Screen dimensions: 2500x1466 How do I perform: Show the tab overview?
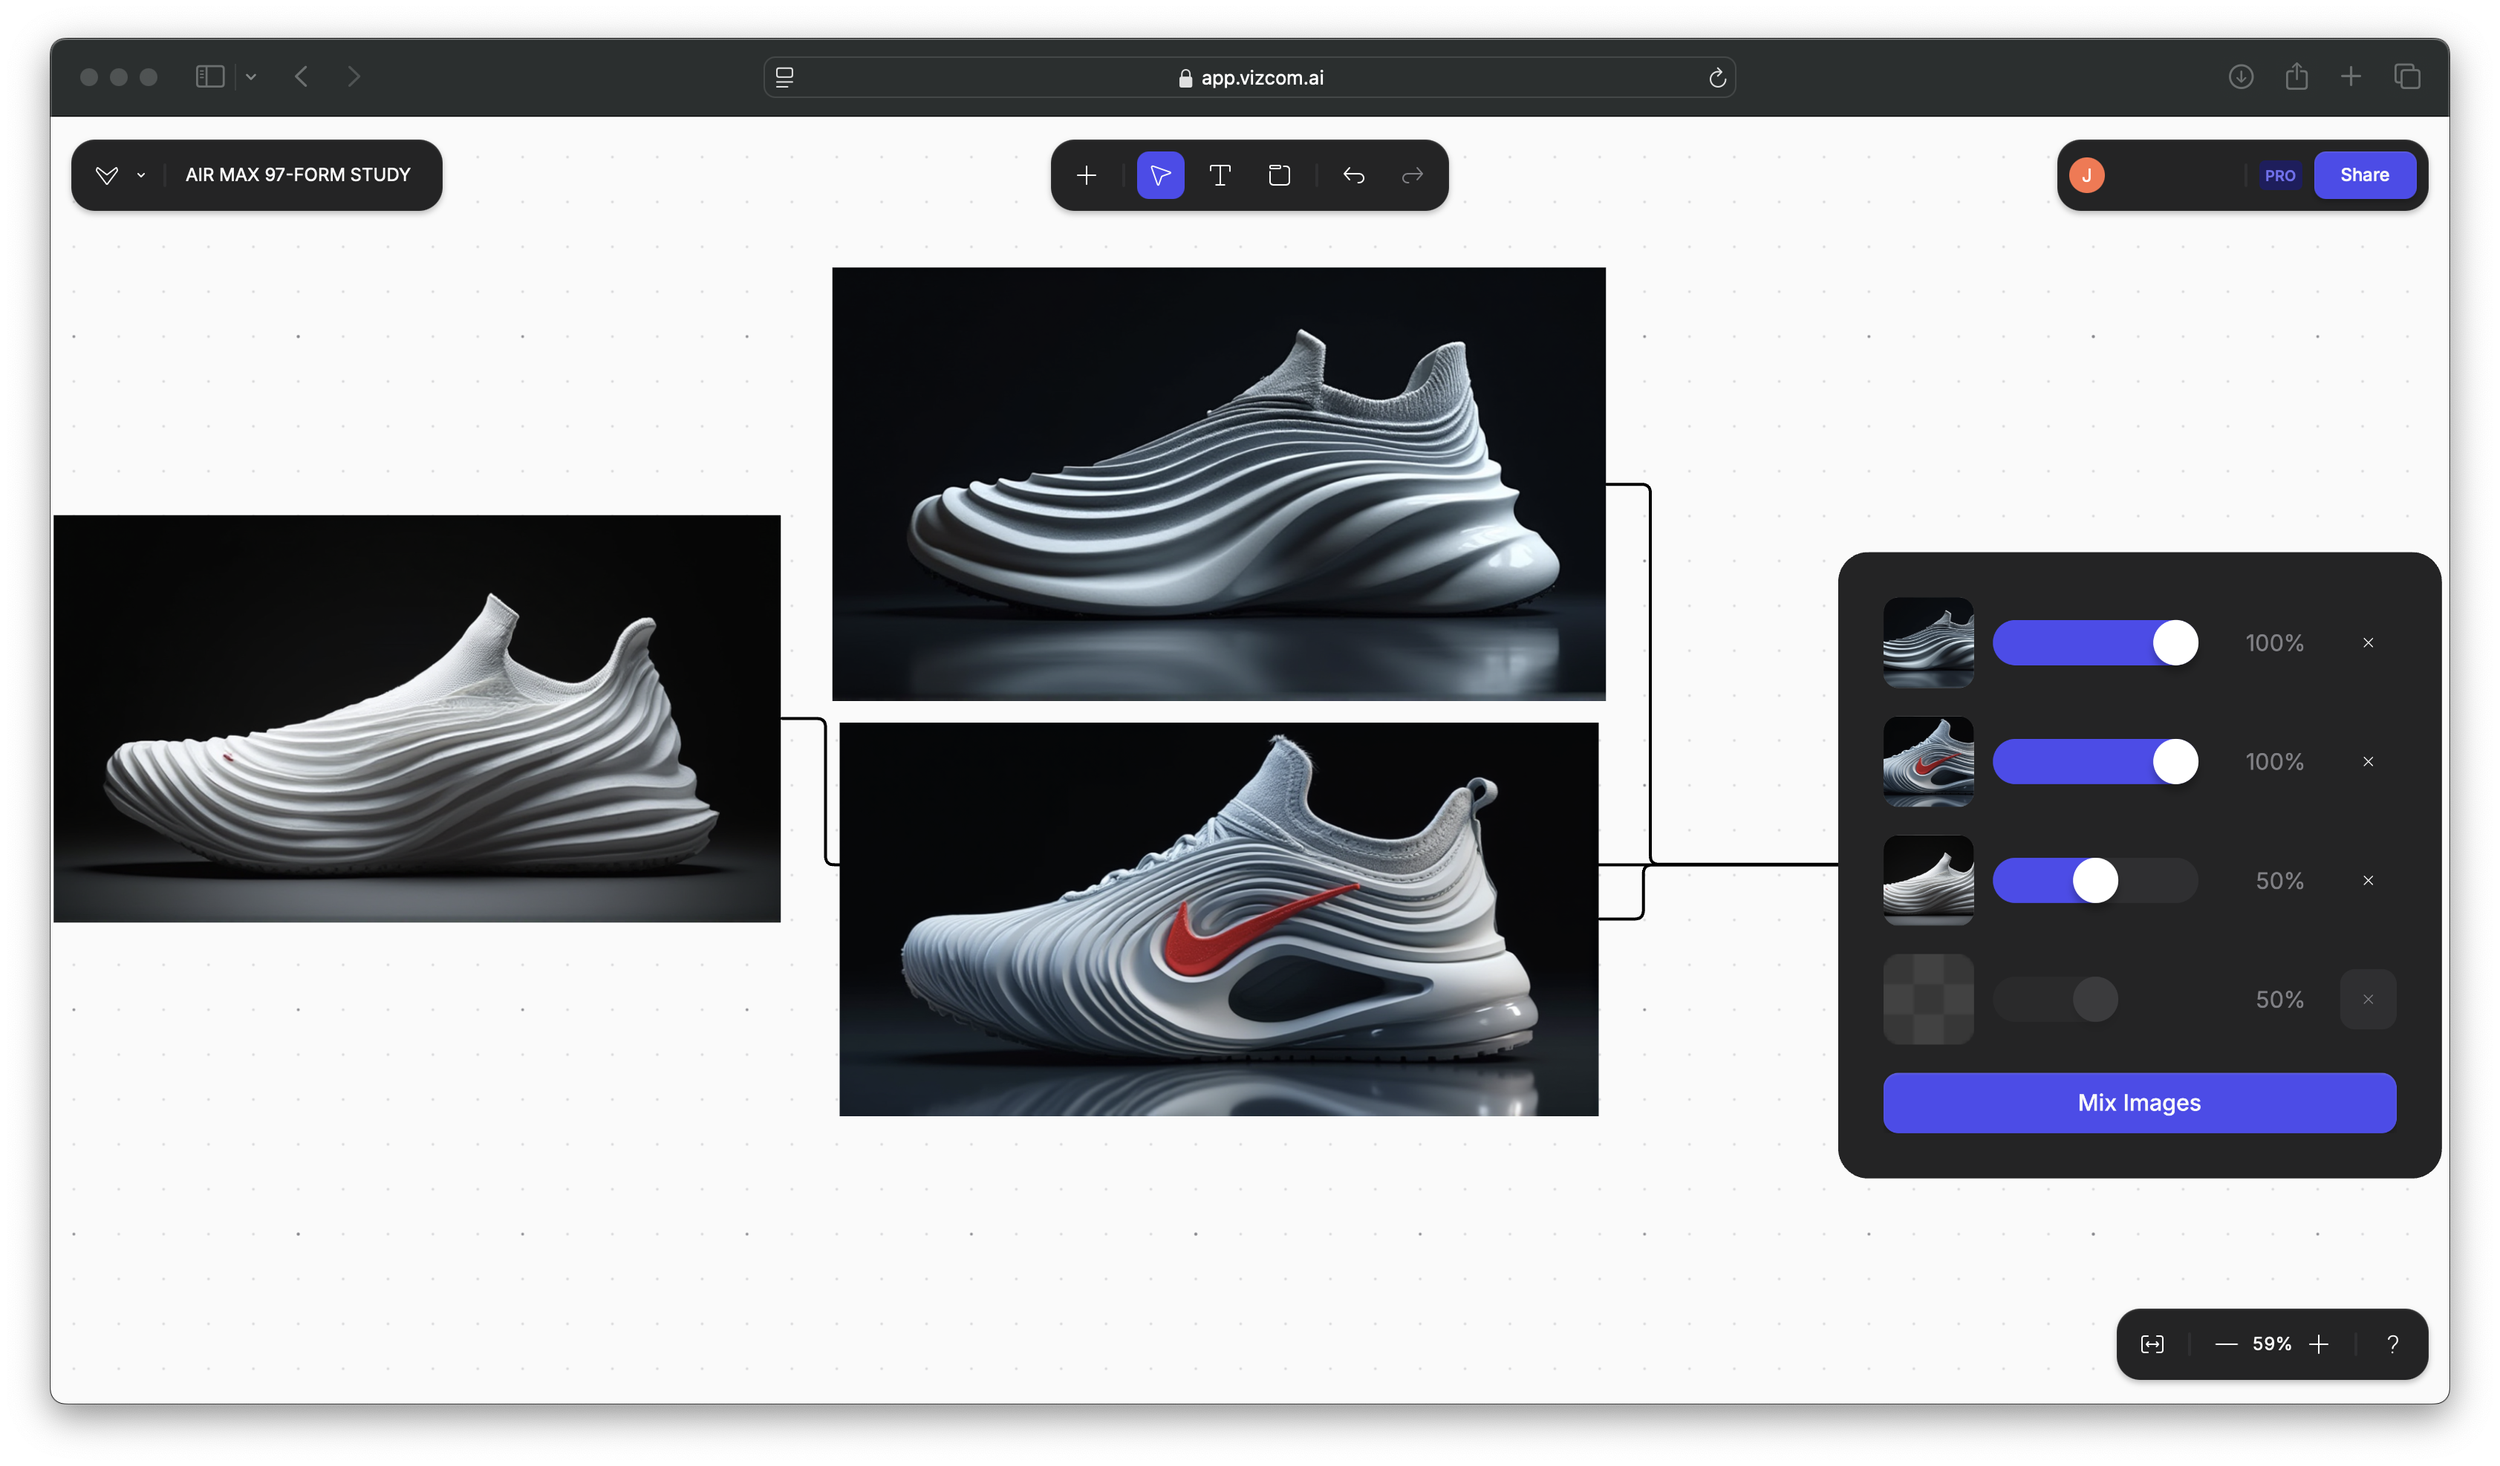[2407, 77]
